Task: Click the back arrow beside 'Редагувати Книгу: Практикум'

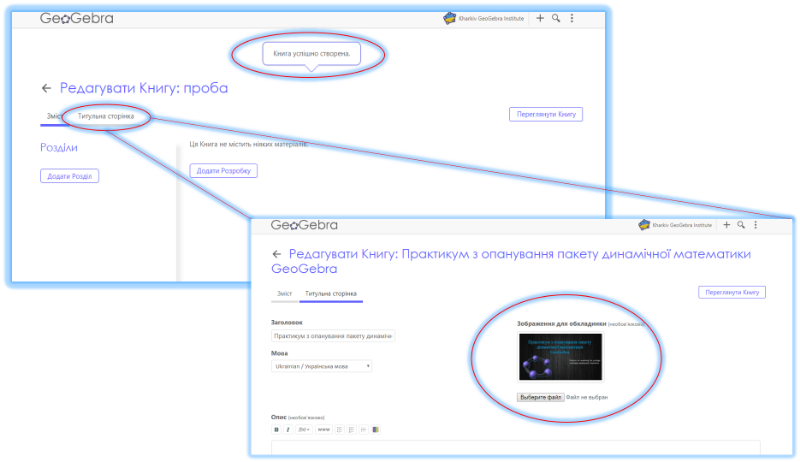Action: pos(277,254)
